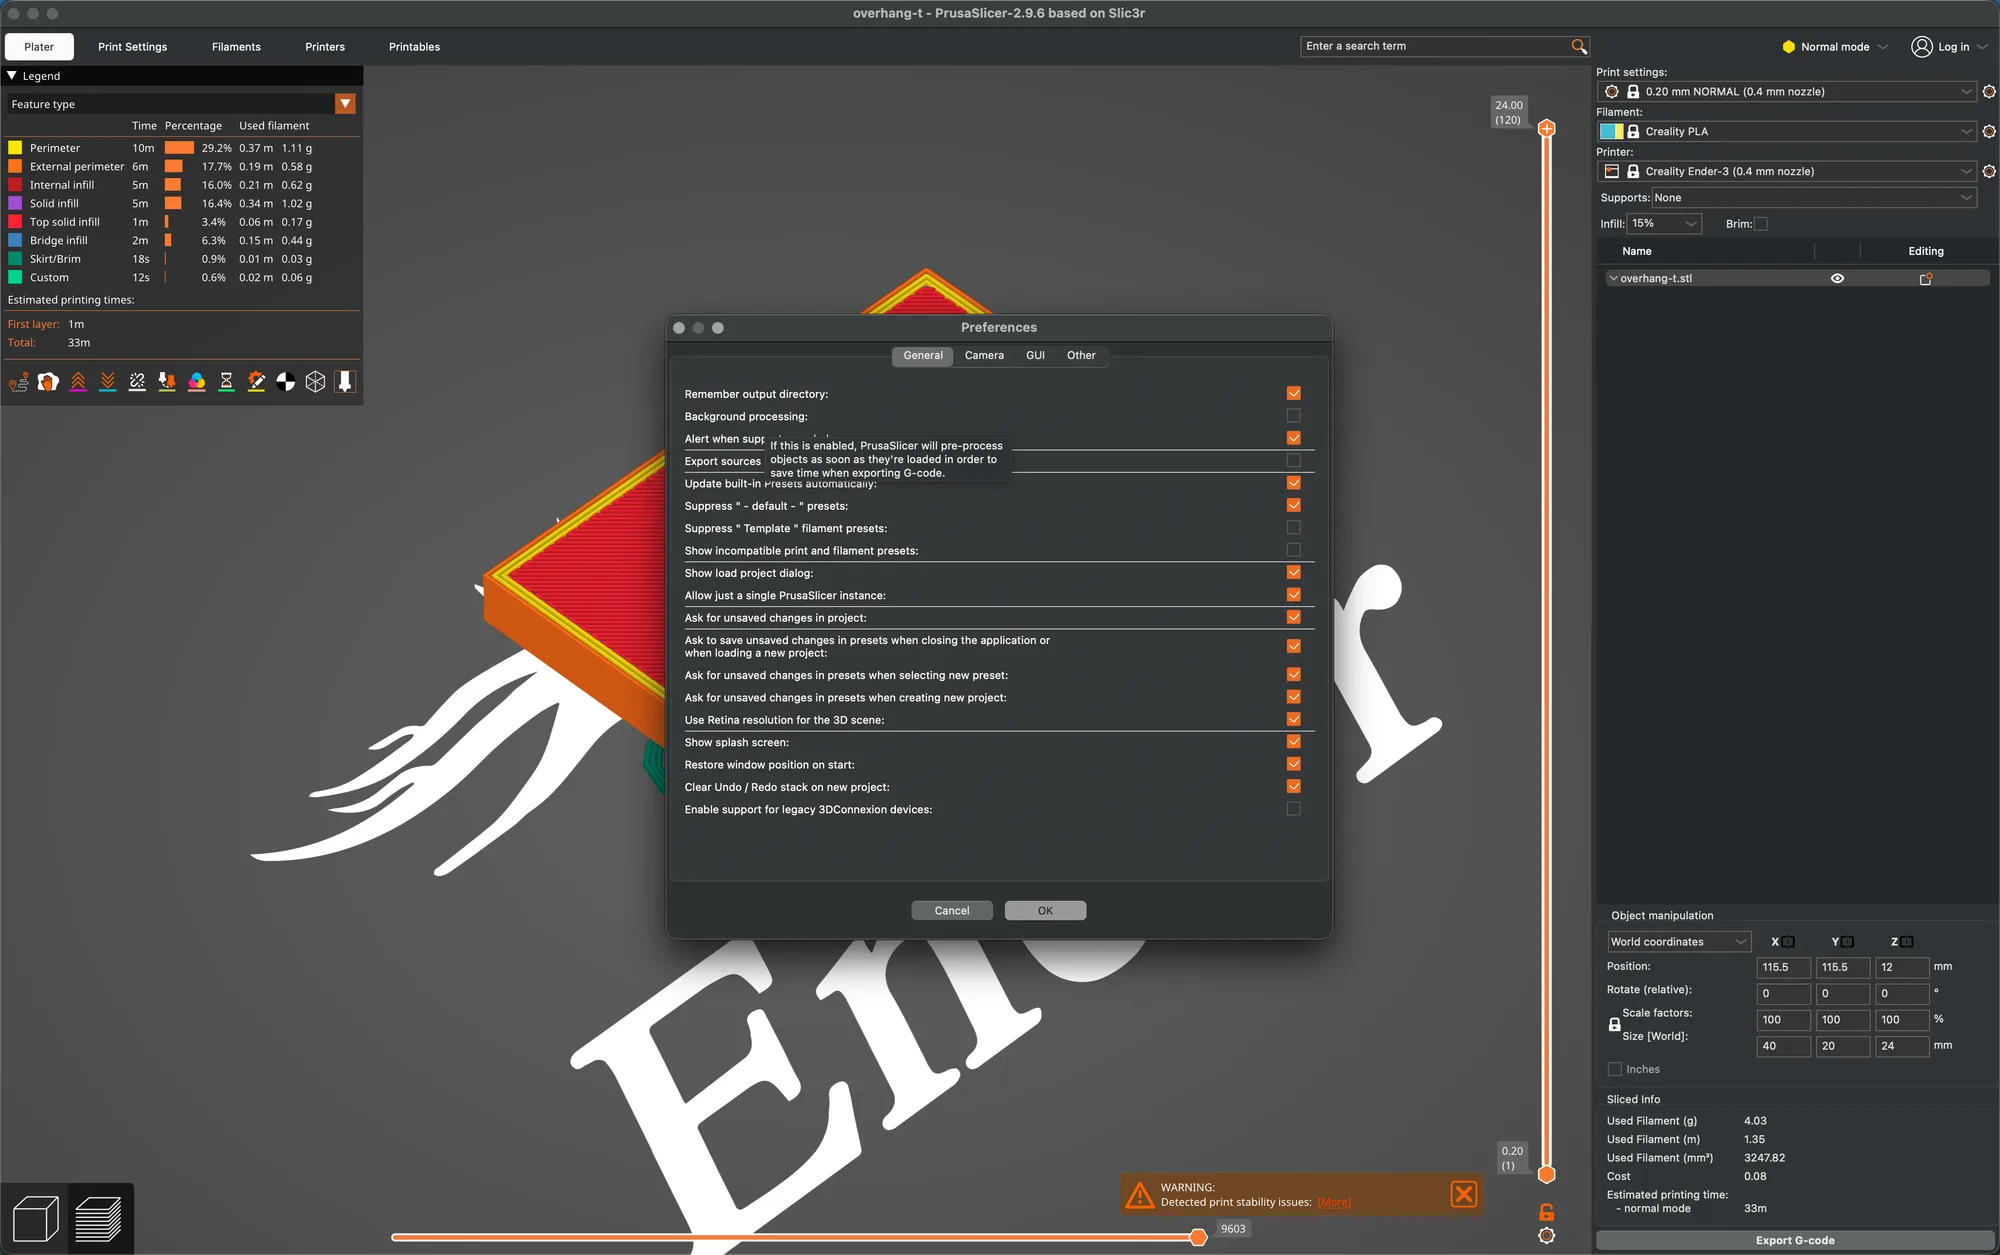The width and height of the screenshot is (2000, 1255).
Task: Open Supports None dropdown
Action: pyautogui.click(x=1814, y=198)
